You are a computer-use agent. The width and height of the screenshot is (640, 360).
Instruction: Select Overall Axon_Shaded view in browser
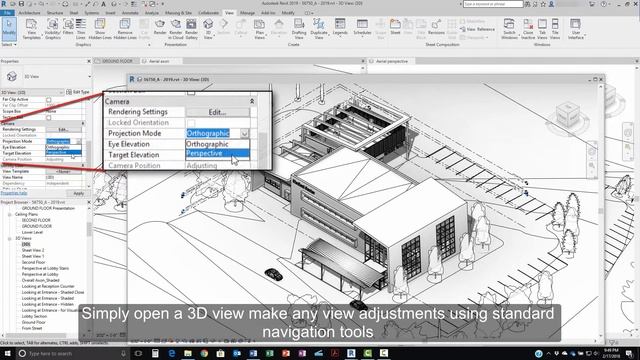click(x=40, y=280)
